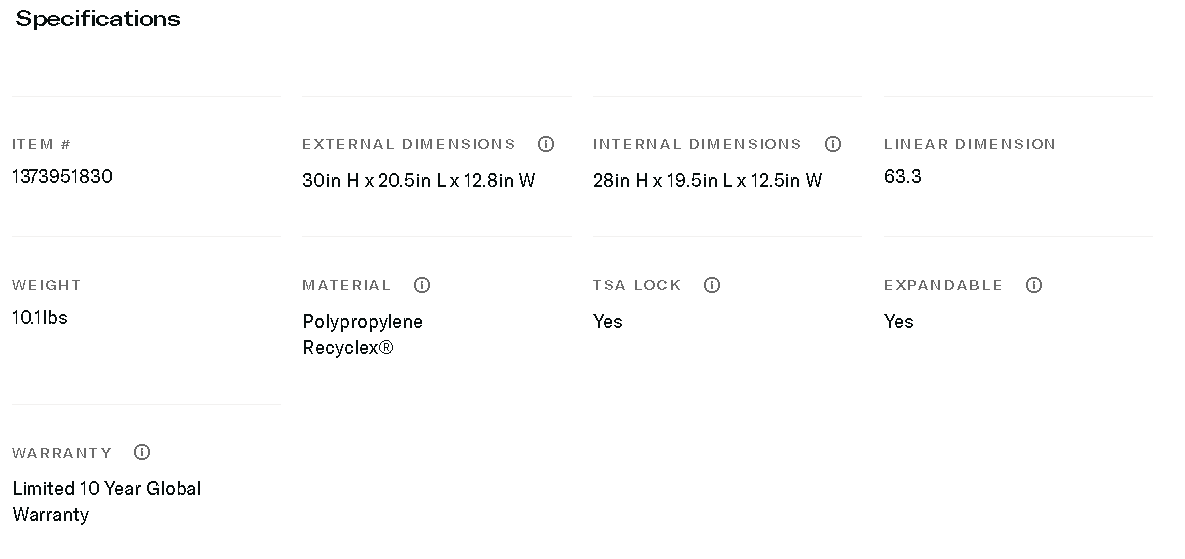Click the Yes value under TSA Lock
This screenshot has height=559, width=1185.
pyautogui.click(x=607, y=321)
